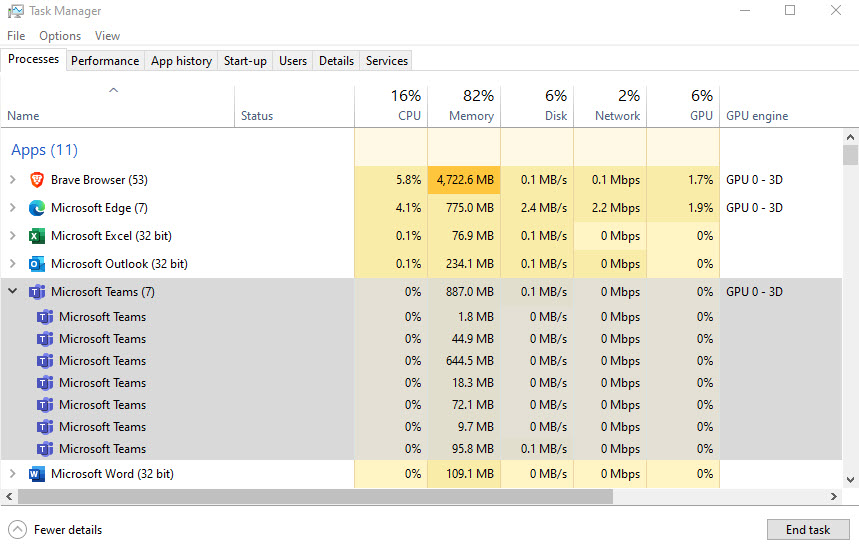Switch to the Performance tab
The width and height of the screenshot is (859, 554).
105,61
